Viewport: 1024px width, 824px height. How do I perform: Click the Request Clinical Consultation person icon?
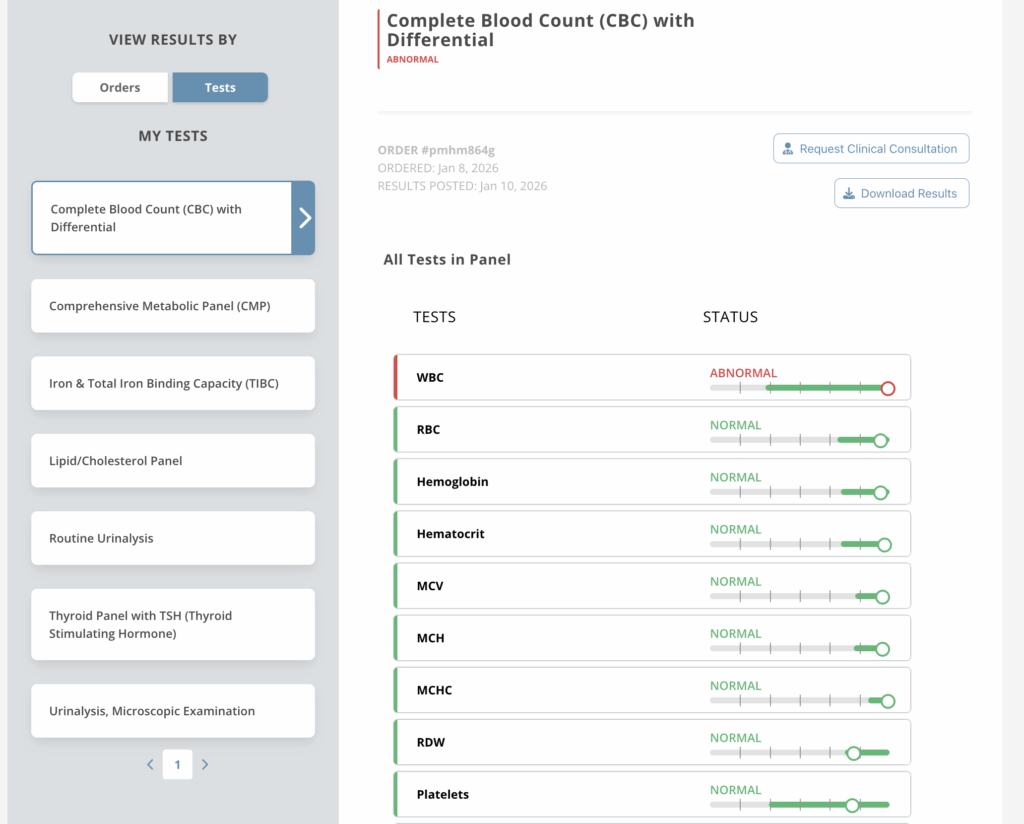pos(786,148)
